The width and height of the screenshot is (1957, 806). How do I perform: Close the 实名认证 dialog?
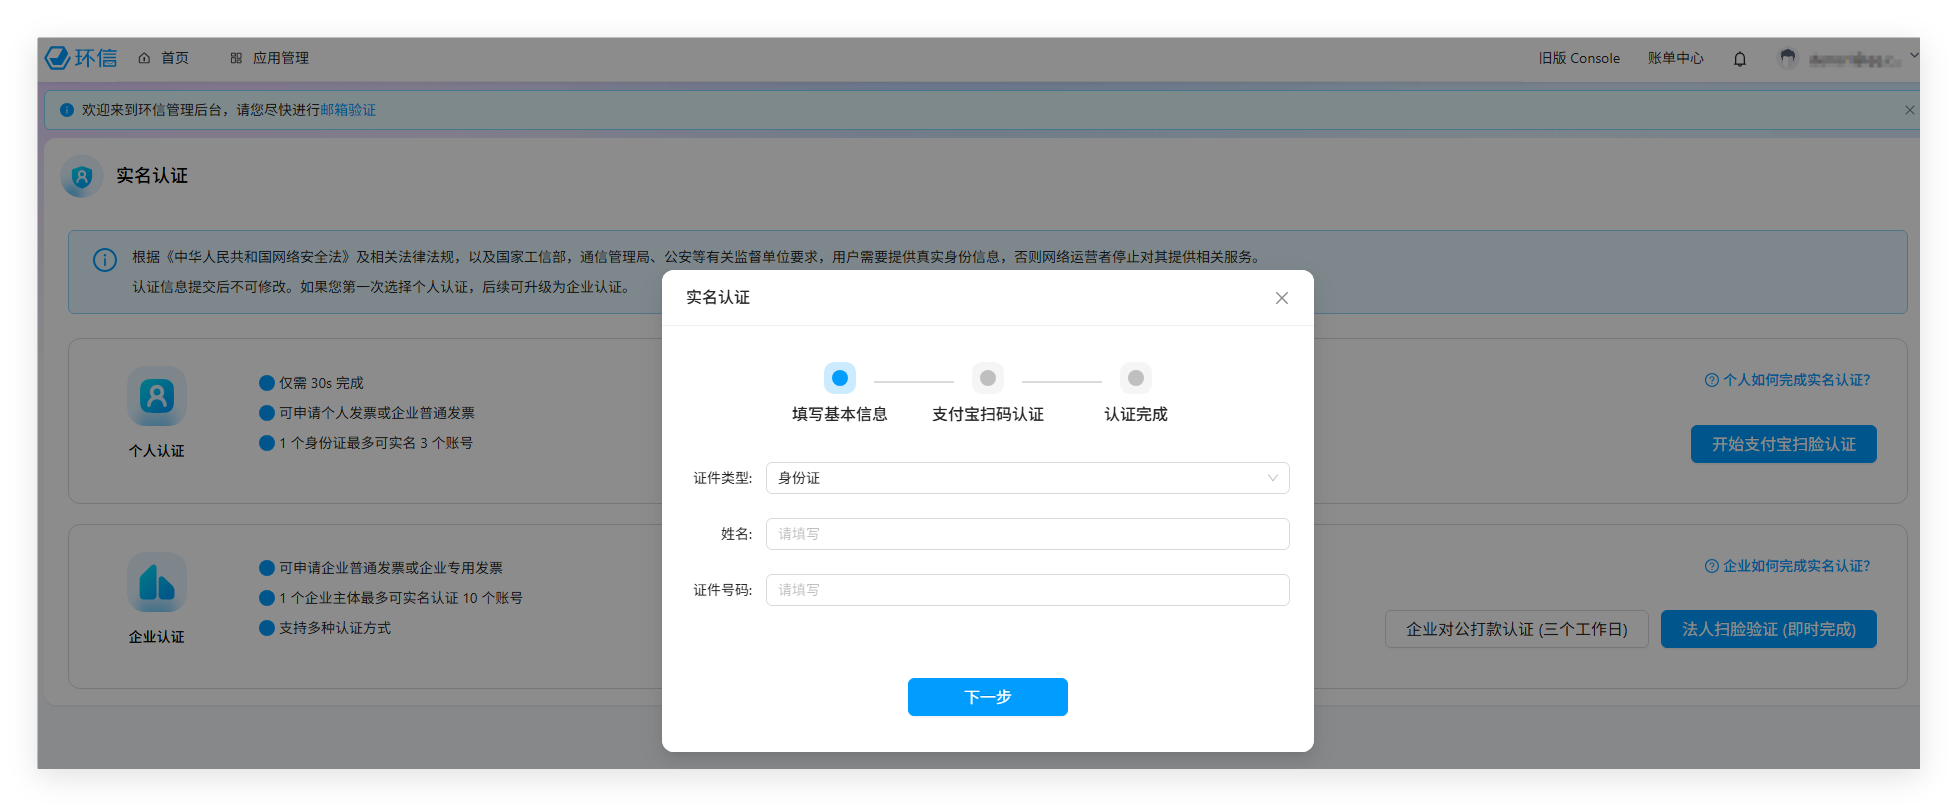tap(1281, 298)
